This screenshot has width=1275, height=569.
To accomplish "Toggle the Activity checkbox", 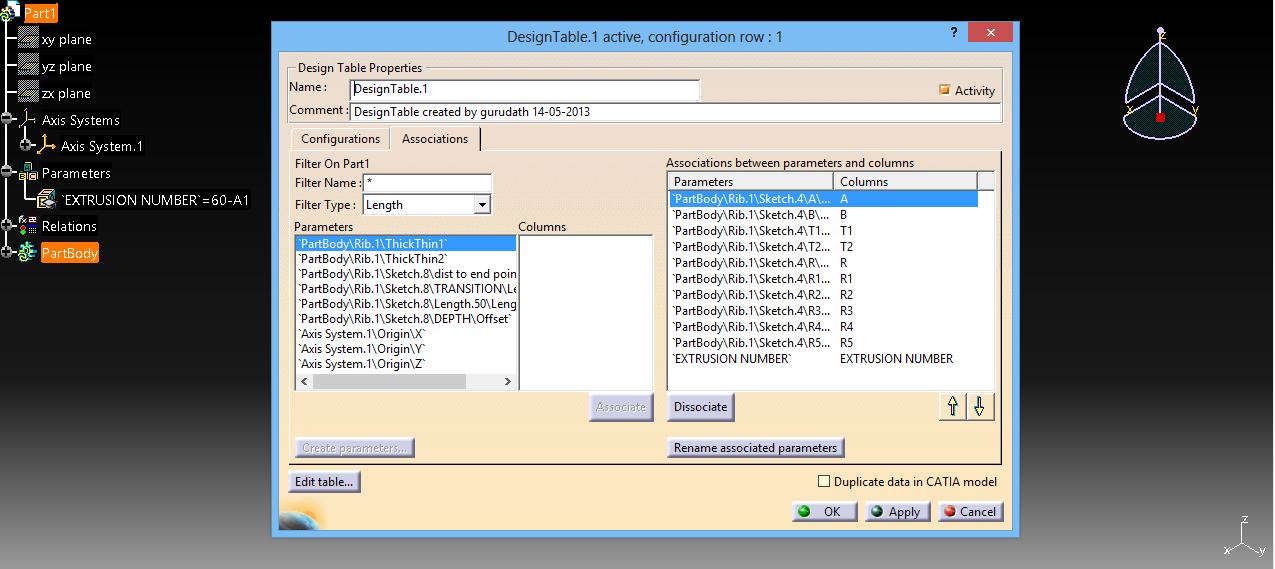I will click(943, 90).
